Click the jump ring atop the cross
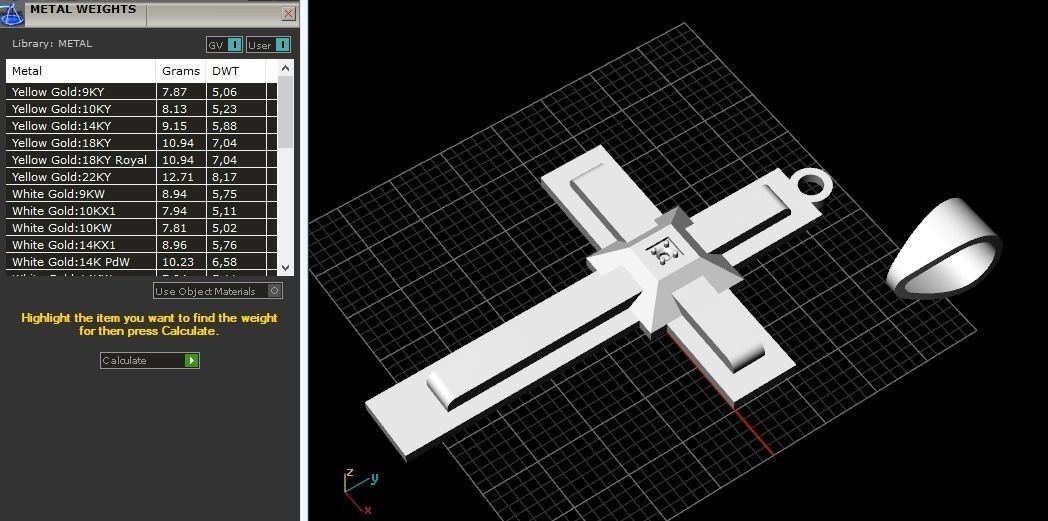Screen dimensions: 1048x521 pos(813,184)
